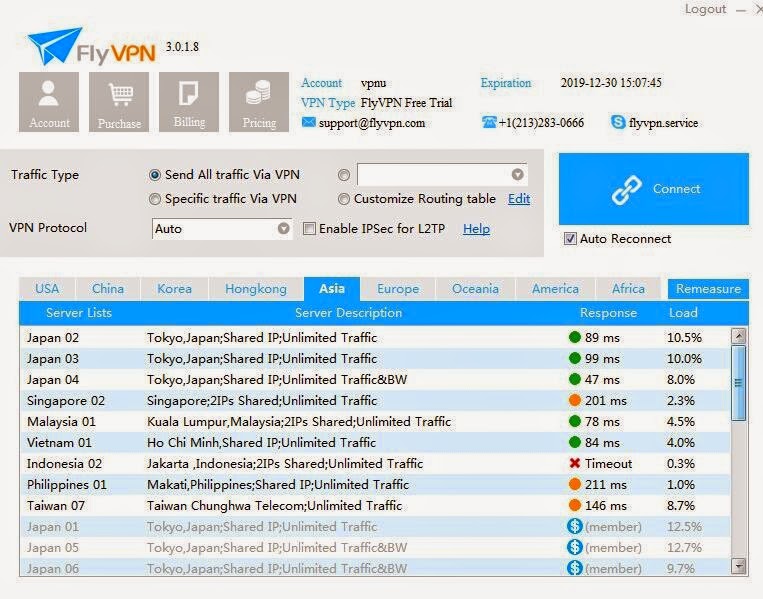This screenshot has height=599, width=763.
Task: Click green status dot for Japan 03
Action: coord(575,358)
